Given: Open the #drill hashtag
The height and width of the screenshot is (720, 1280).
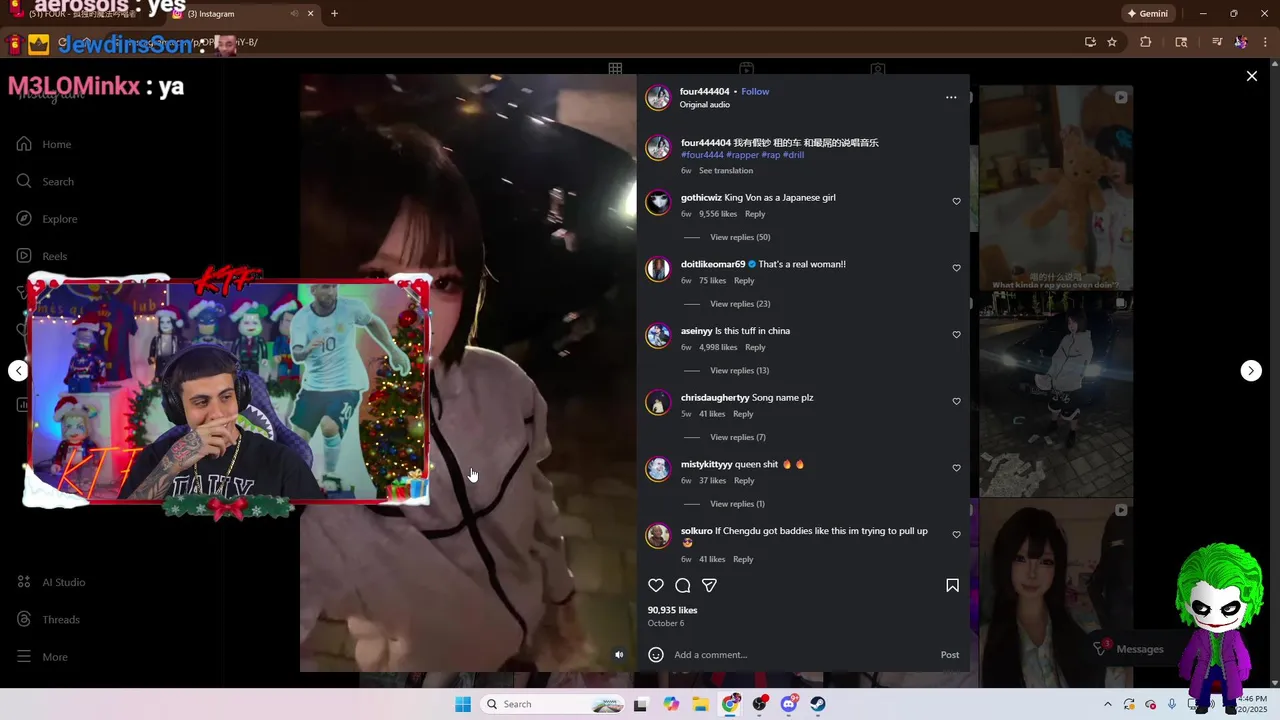Looking at the screenshot, I should point(793,155).
